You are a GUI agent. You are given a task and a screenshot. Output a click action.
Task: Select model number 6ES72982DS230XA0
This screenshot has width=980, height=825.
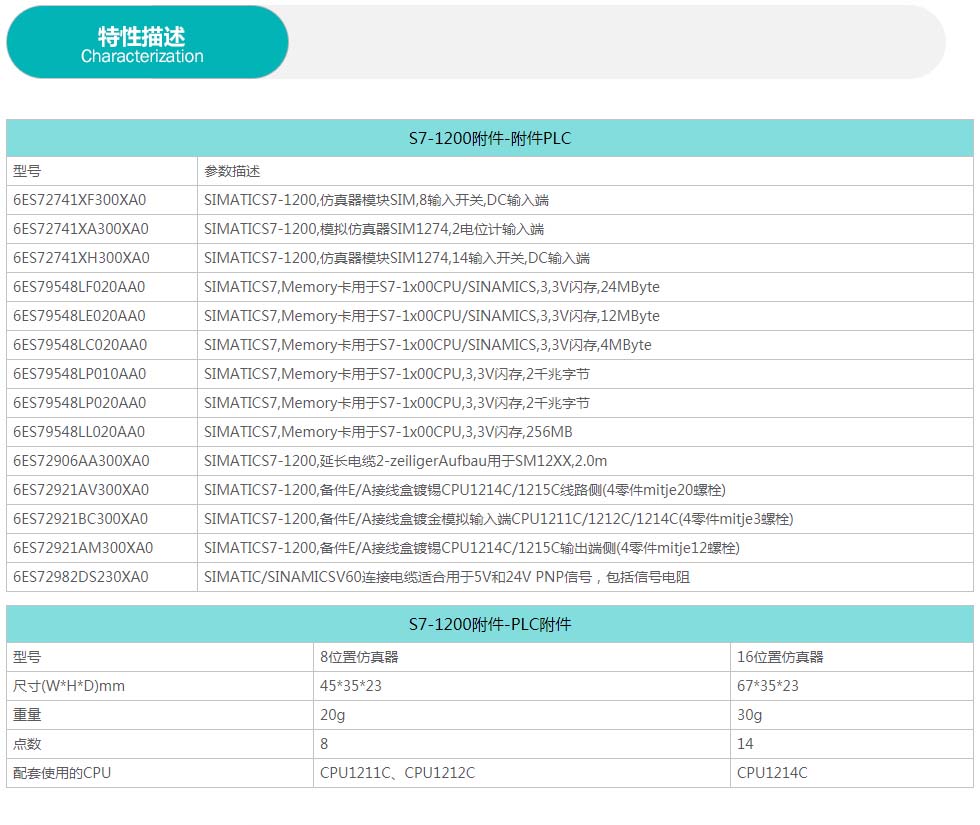tap(81, 577)
